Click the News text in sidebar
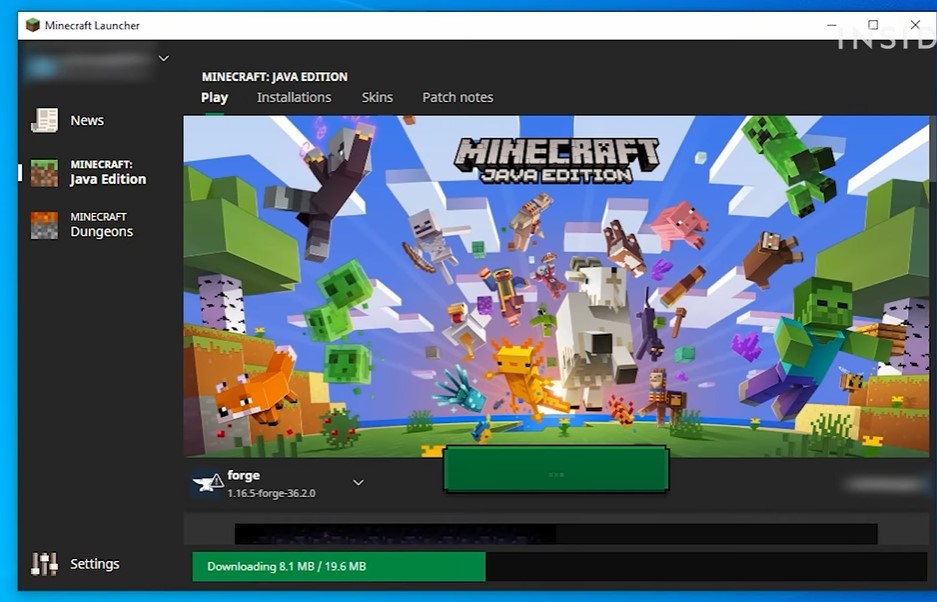This screenshot has height=602, width=937. point(87,121)
